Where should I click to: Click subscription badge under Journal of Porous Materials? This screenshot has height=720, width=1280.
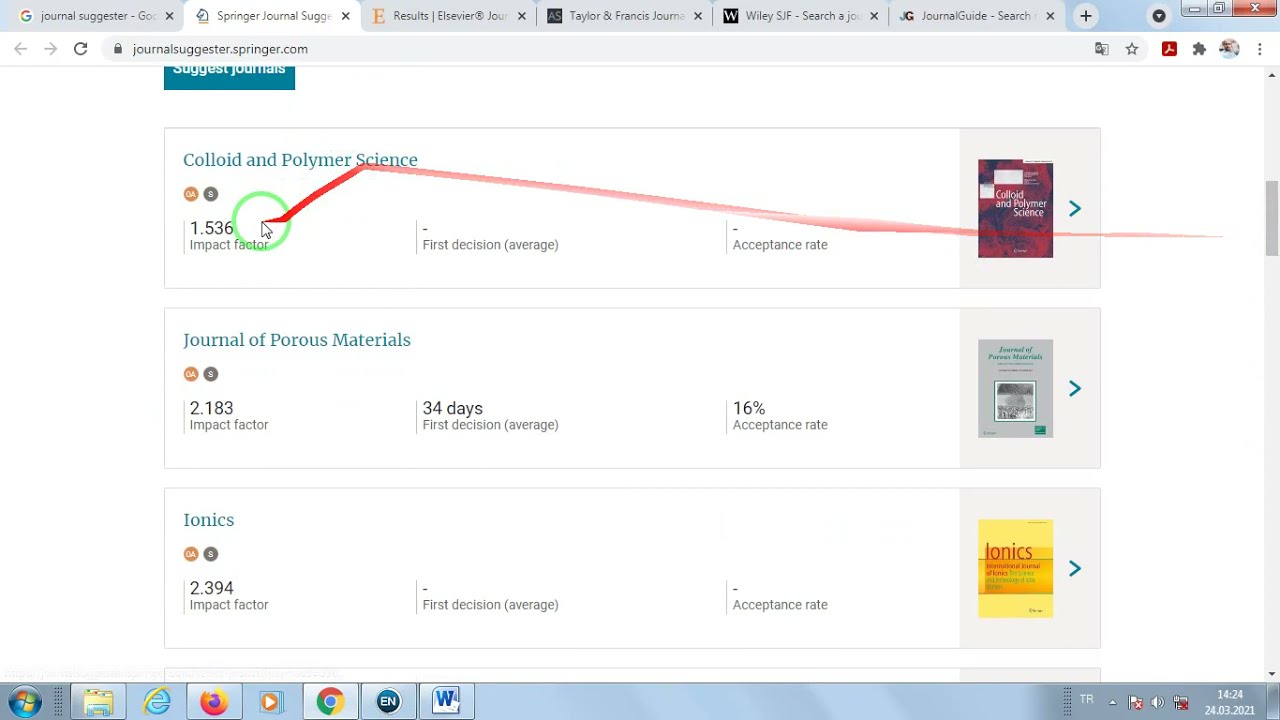(x=210, y=374)
